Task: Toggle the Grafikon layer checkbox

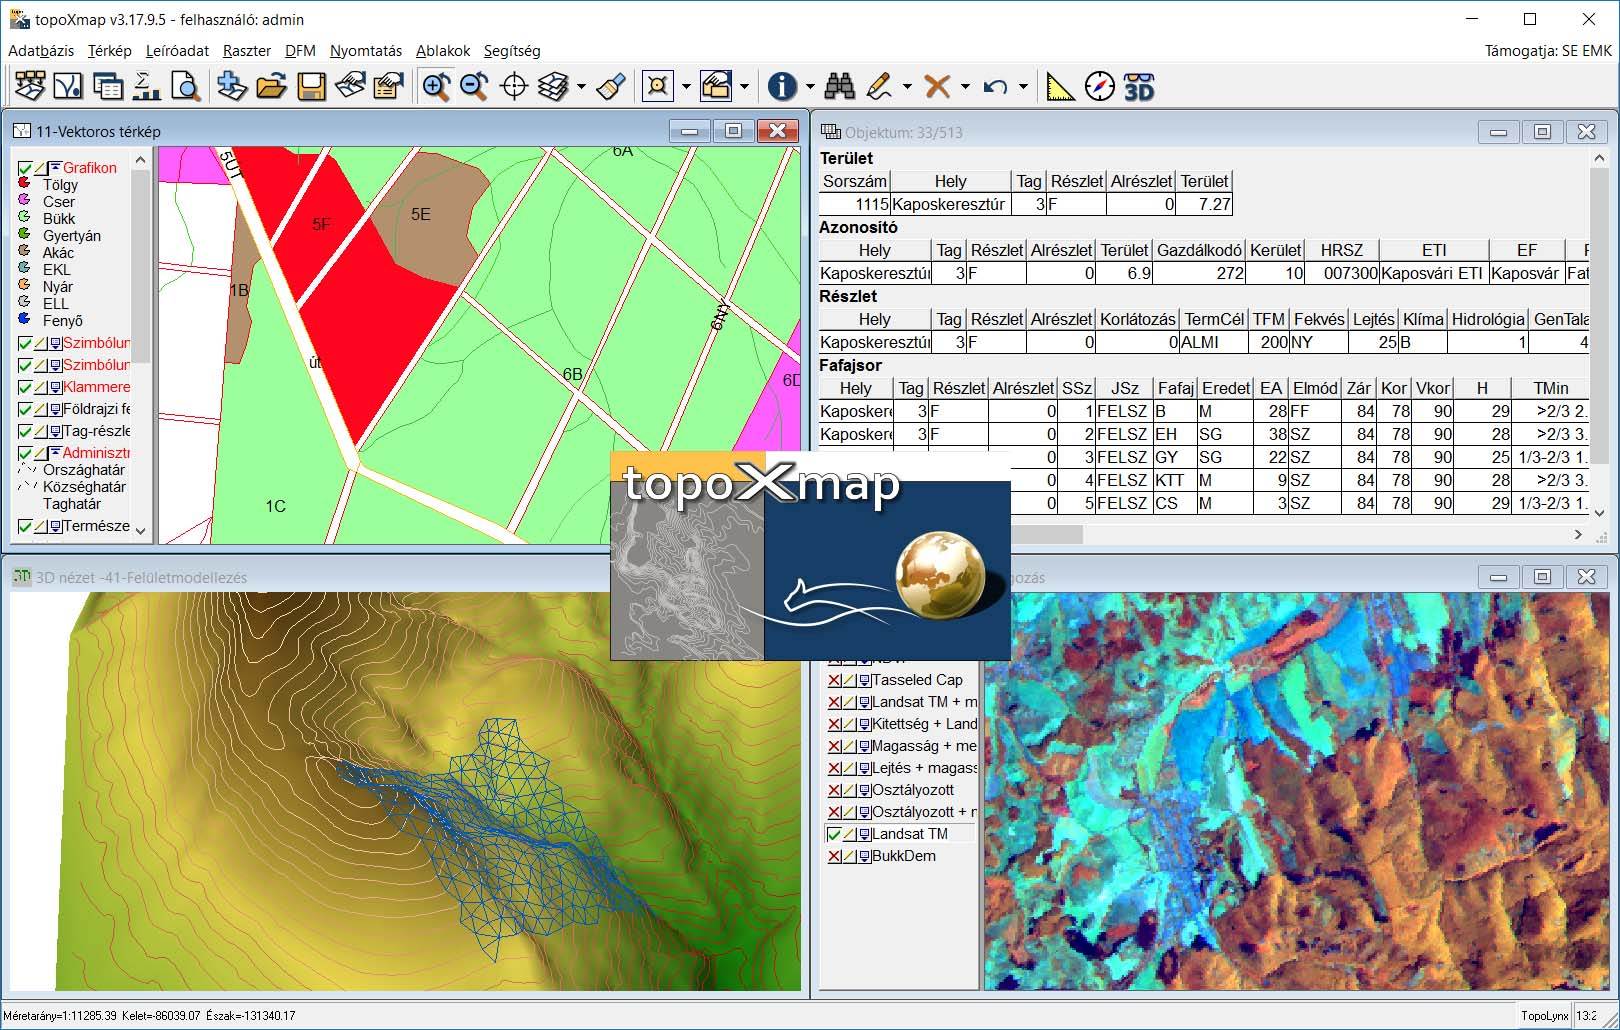Action: coord(25,168)
